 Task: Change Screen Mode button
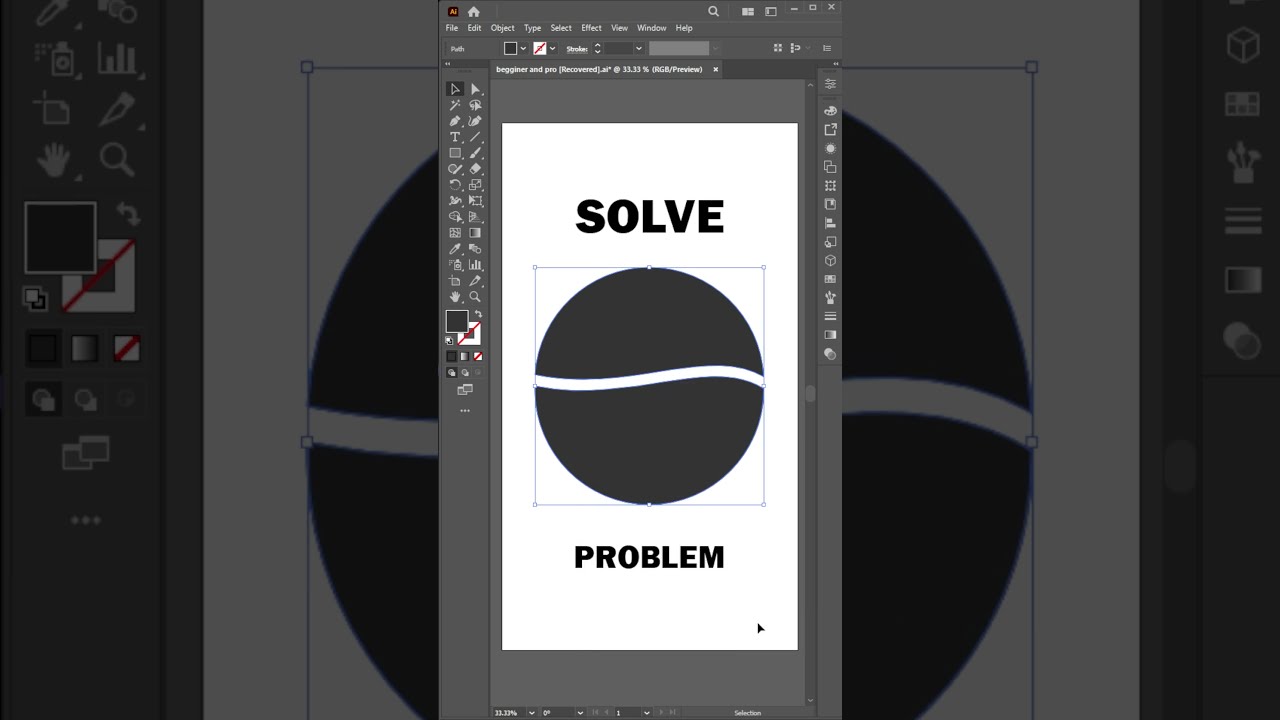pyautogui.click(x=465, y=390)
